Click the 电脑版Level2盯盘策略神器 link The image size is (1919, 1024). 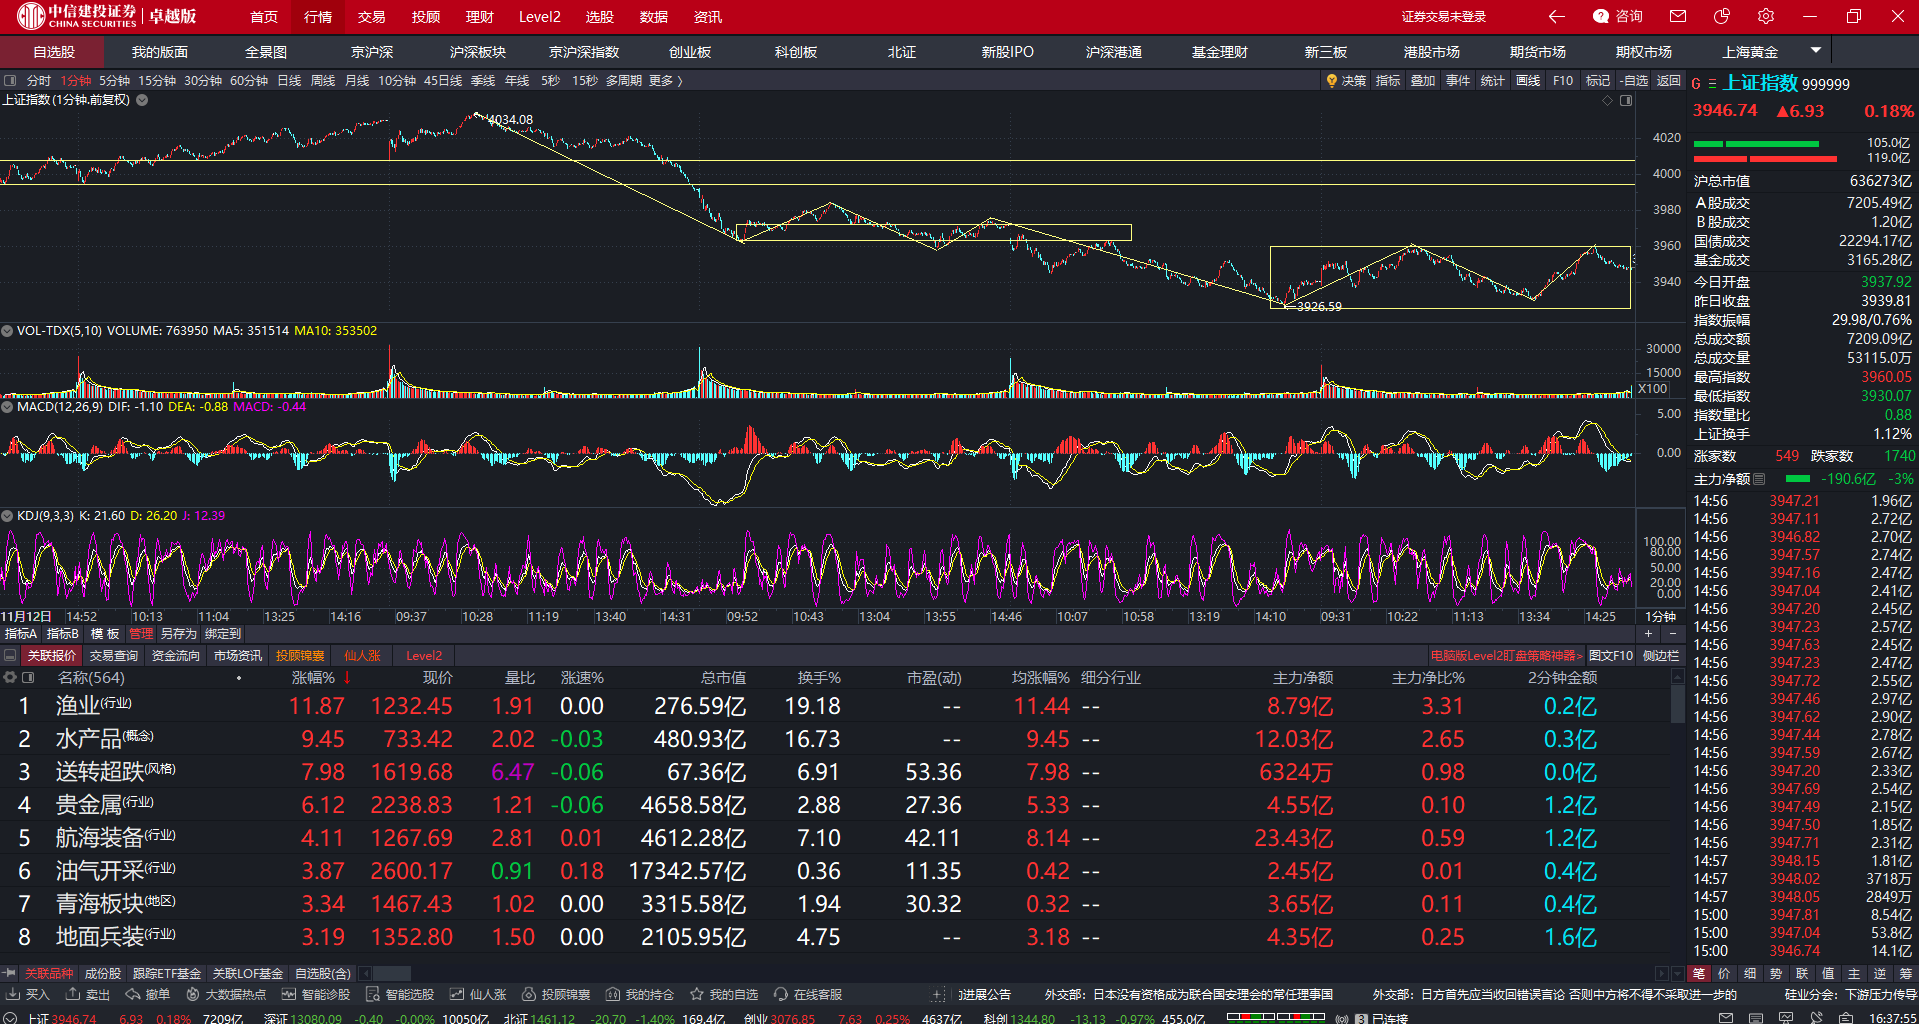click(x=1506, y=656)
